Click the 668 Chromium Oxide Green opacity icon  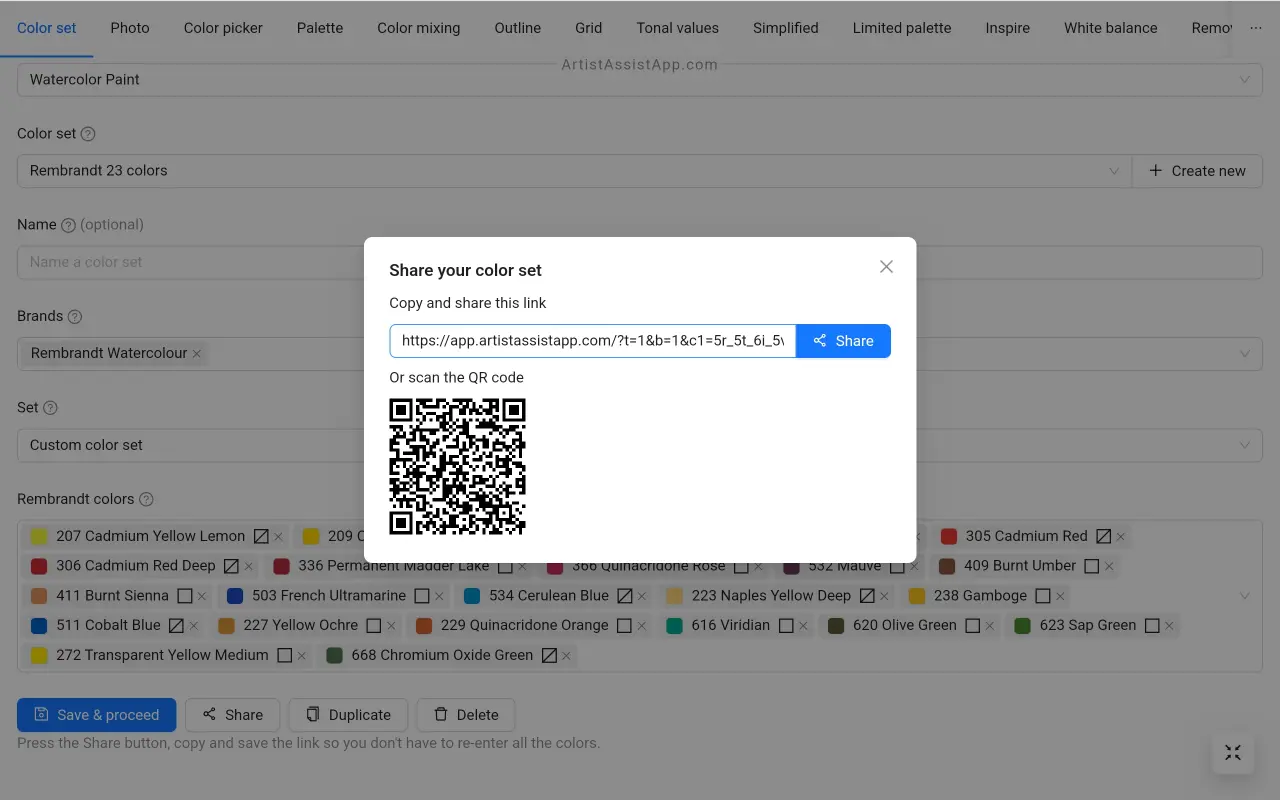click(x=549, y=655)
